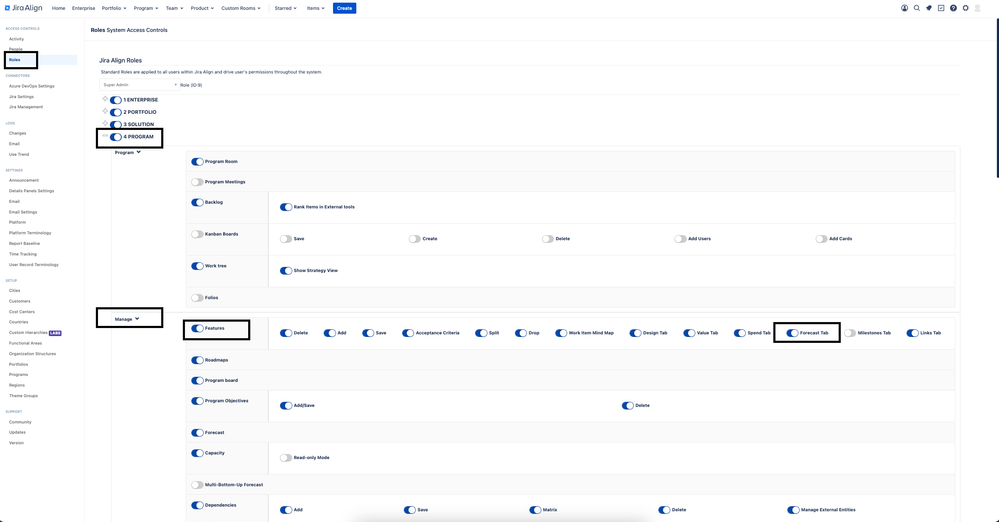Disable the Program Room toggle

(198, 162)
